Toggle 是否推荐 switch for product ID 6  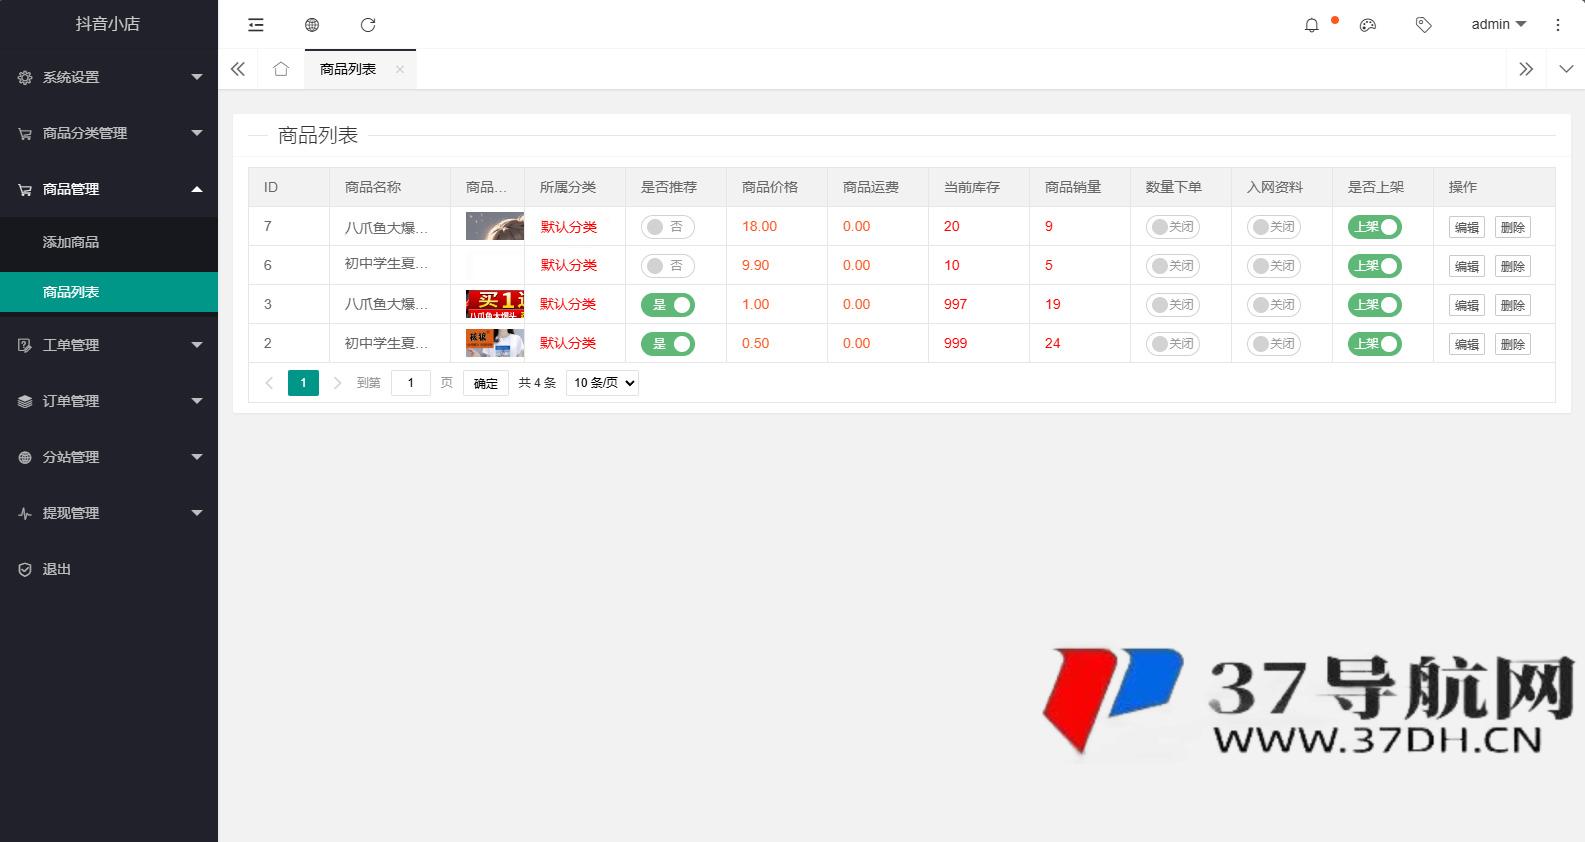(x=668, y=266)
